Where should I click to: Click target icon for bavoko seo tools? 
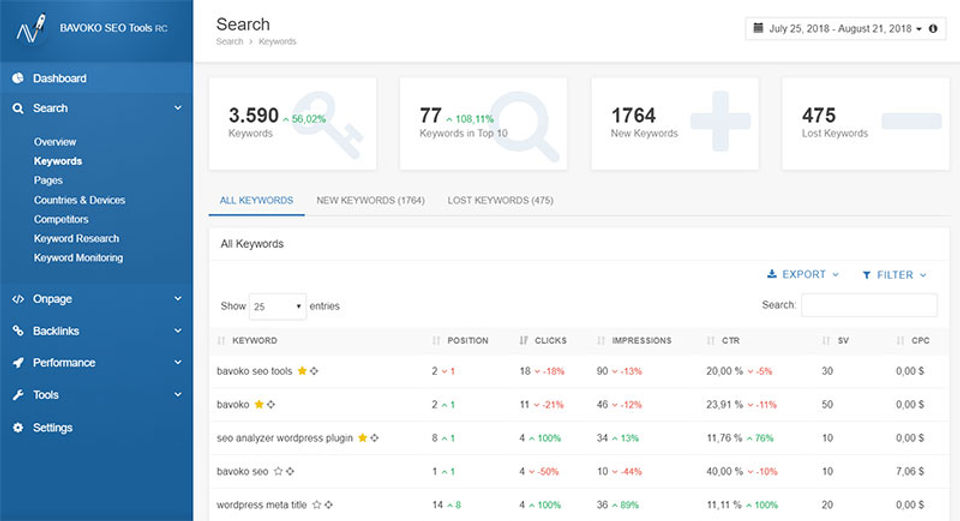click(314, 370)
